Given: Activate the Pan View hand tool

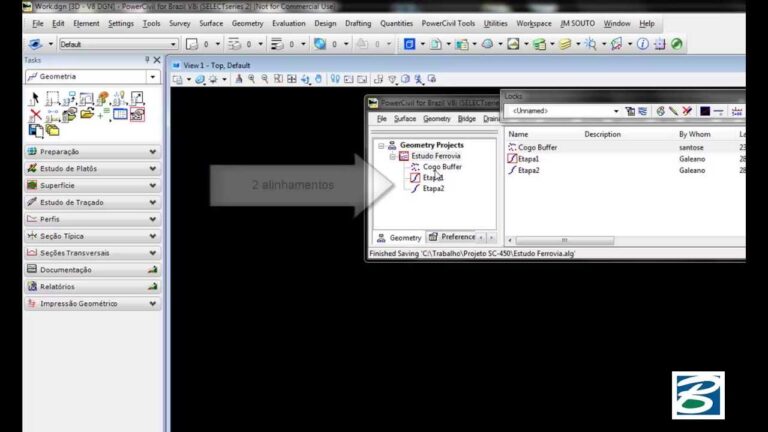Looking at the screenshot, I should (318, 79).
